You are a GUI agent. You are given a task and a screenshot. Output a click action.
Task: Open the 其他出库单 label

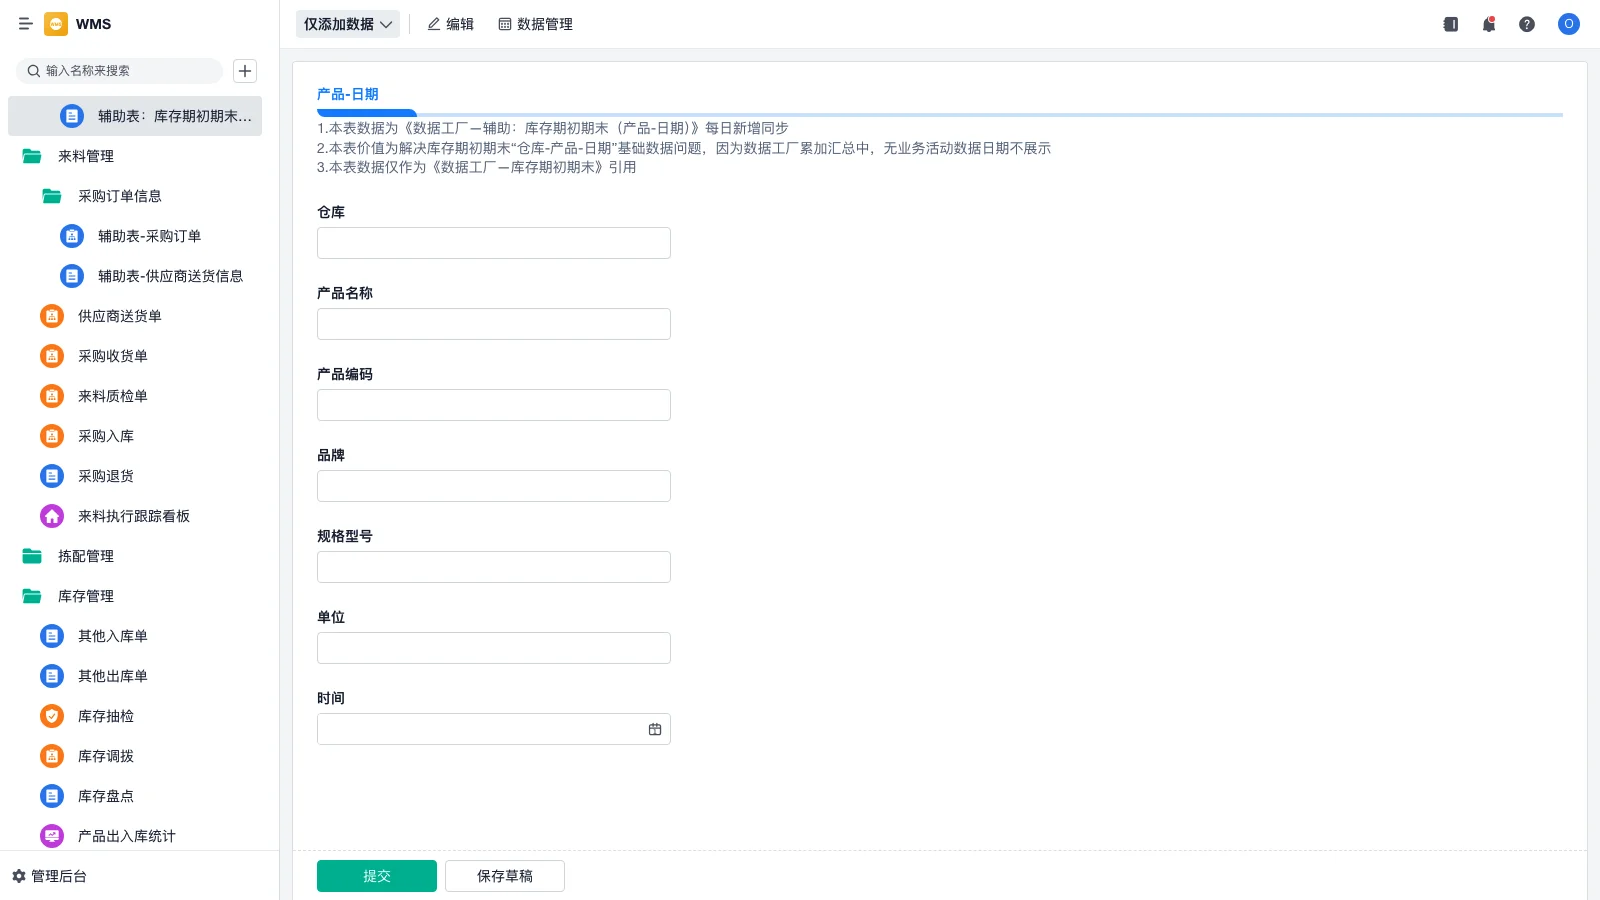point(113,676)
